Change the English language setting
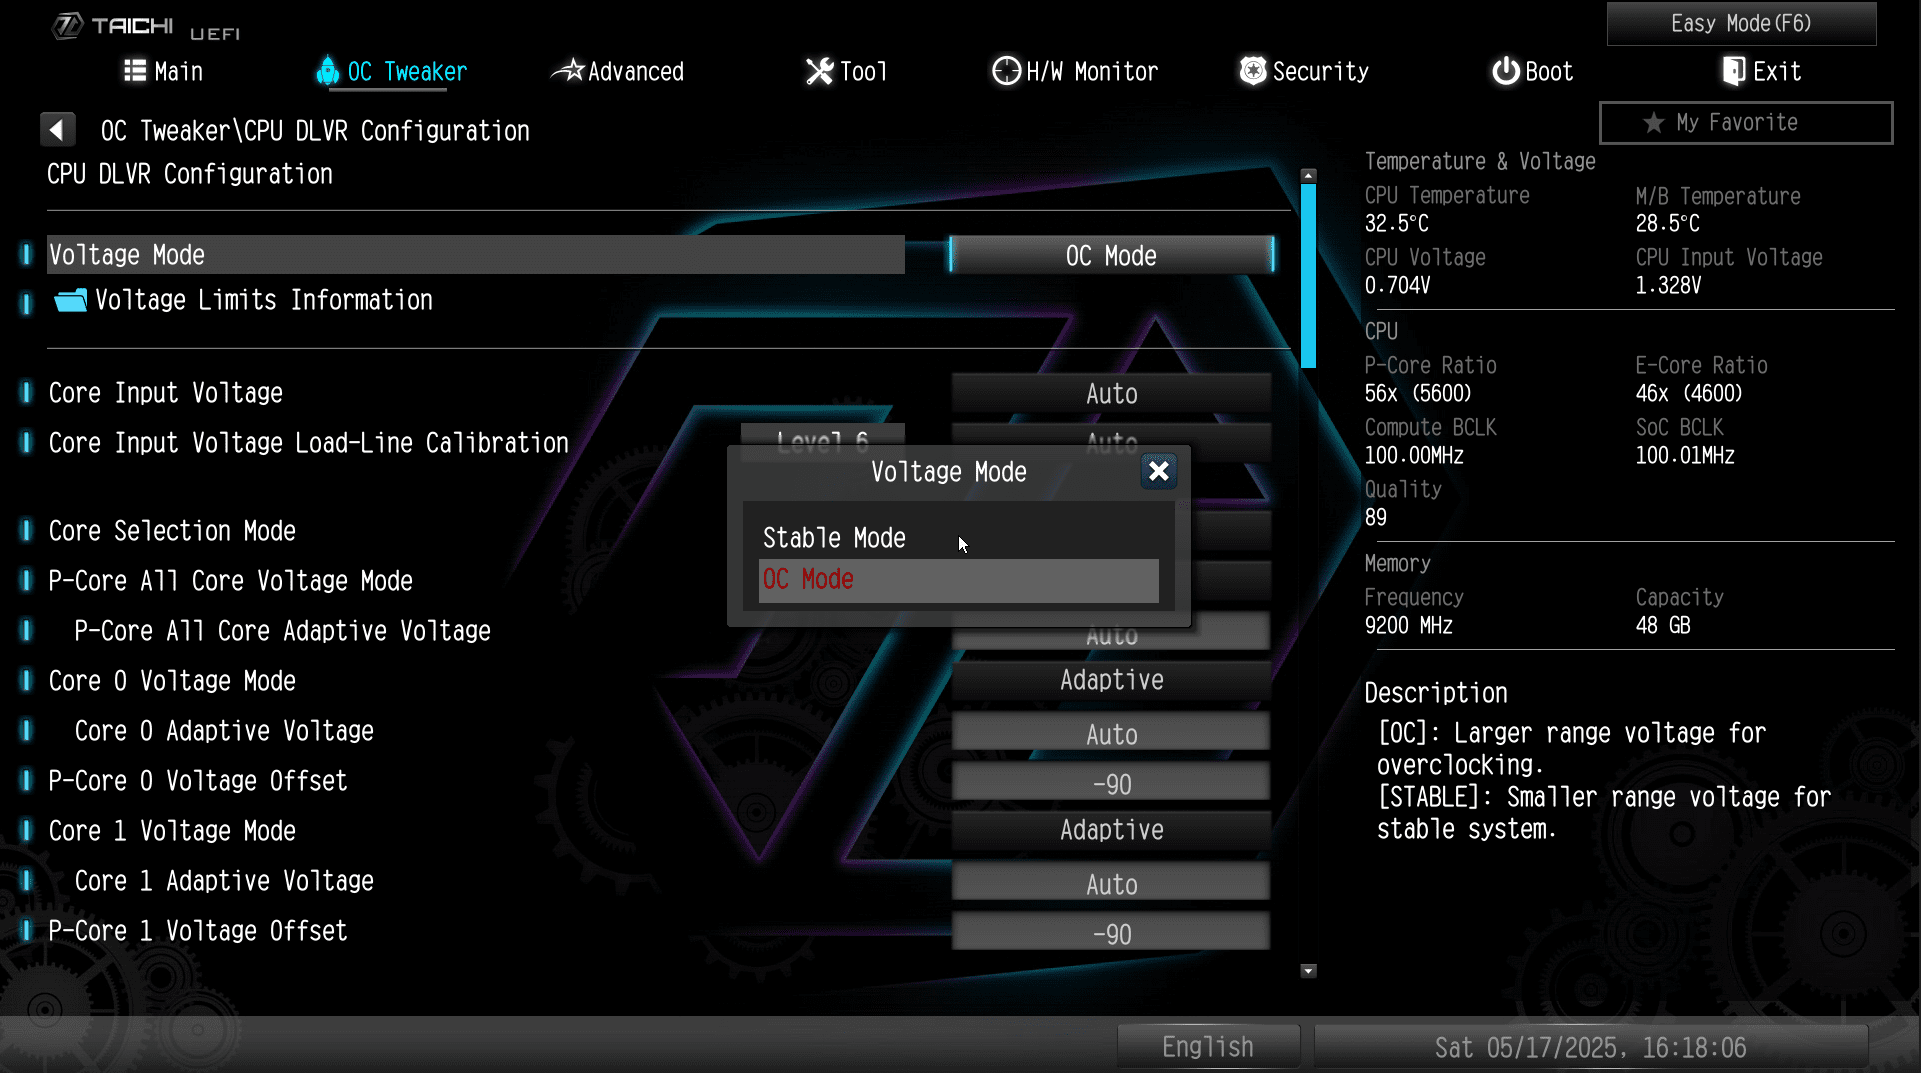Image resolution: width=1921 pixels, height=1073 pixels. tap(1208, 1047)
